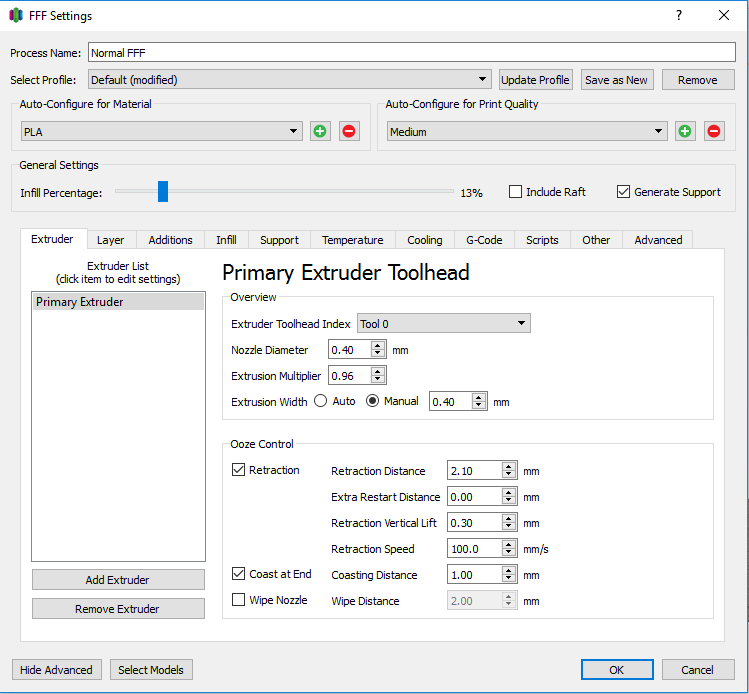The width and height of the screenshot is (749, 694).
Task: Enable the Include Raft checkbox
Action: 516,192
